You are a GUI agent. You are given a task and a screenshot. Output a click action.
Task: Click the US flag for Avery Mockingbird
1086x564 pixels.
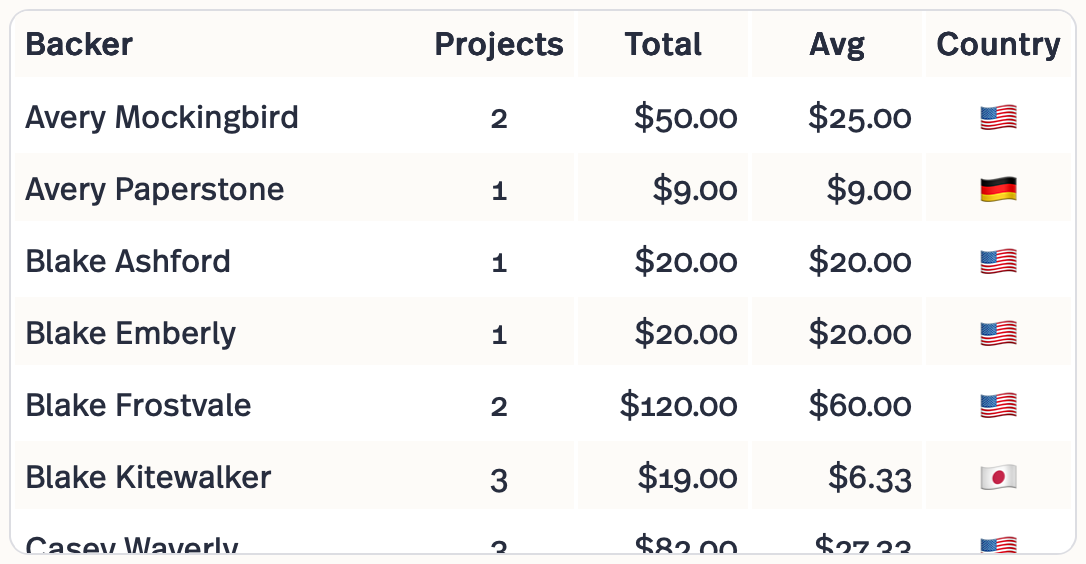[998, 118]
